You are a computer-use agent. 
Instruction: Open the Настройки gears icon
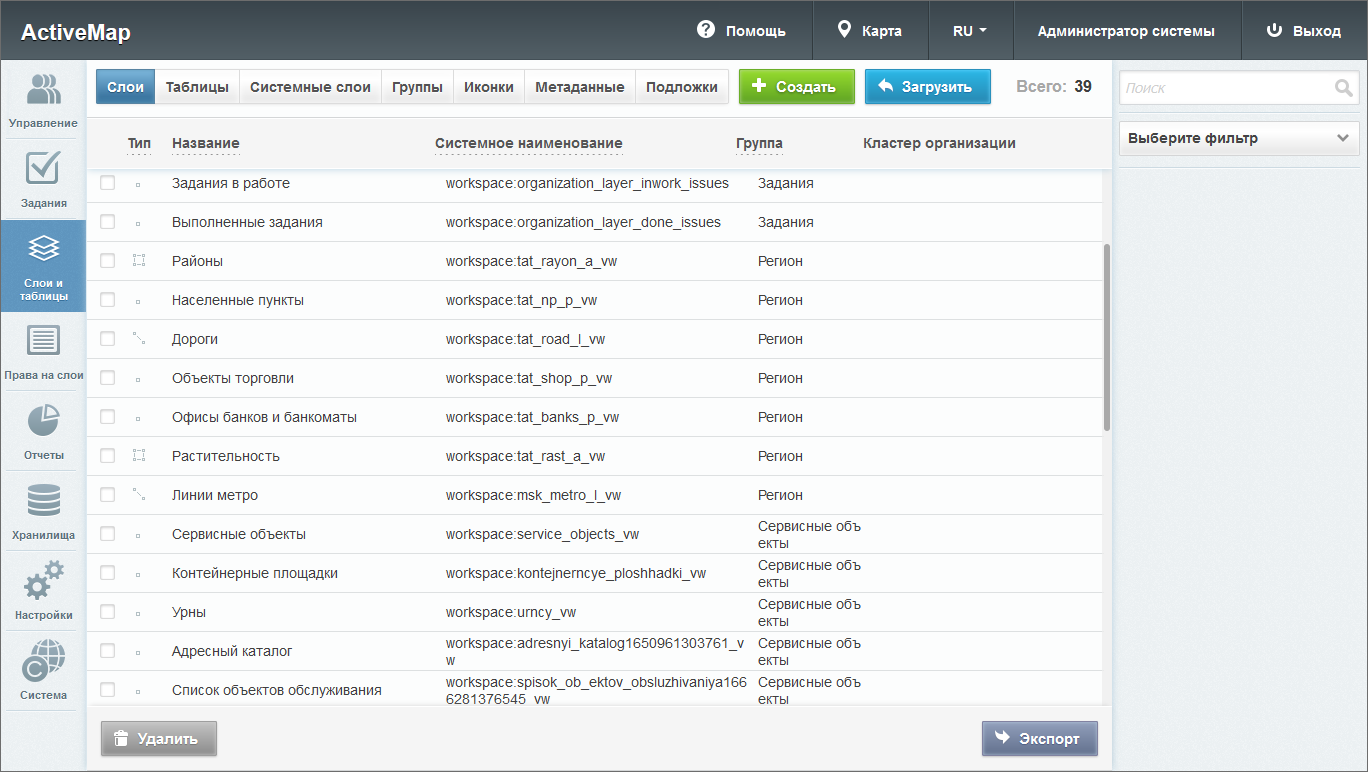[43, 582]
